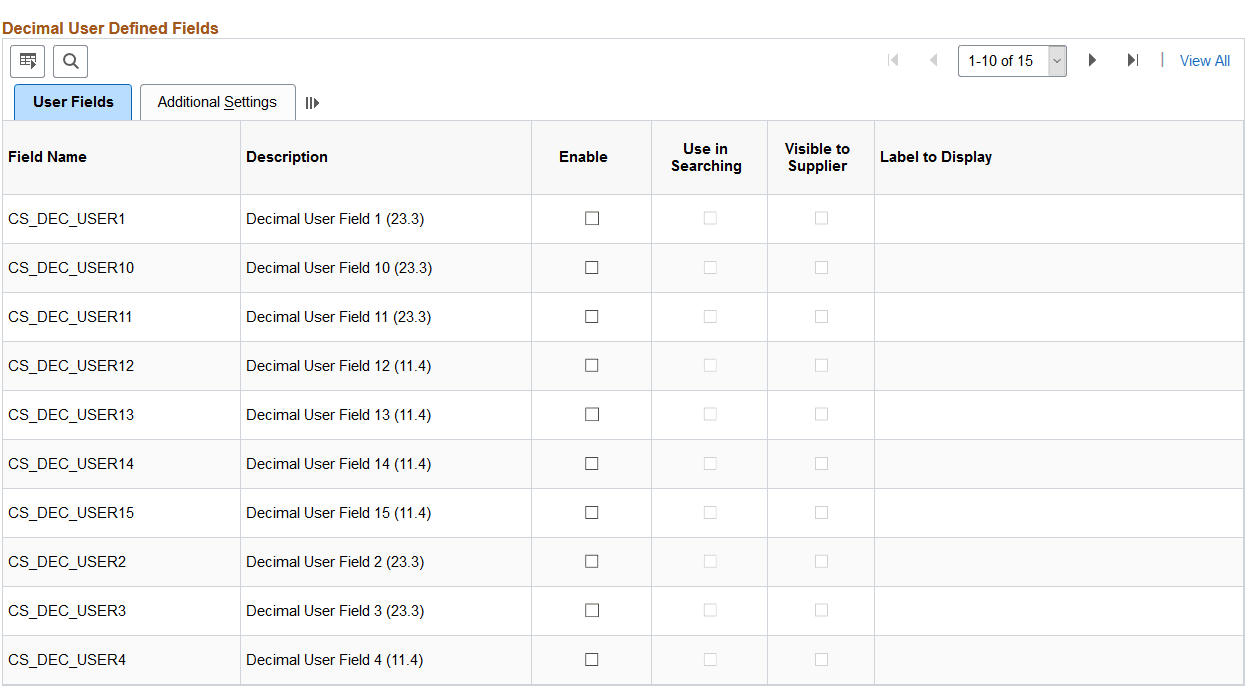Open the Personalize grid icon
Image resolution: width=1259 pixels, height=695 pixels.
pyautogui.click(x=27, y=61)
